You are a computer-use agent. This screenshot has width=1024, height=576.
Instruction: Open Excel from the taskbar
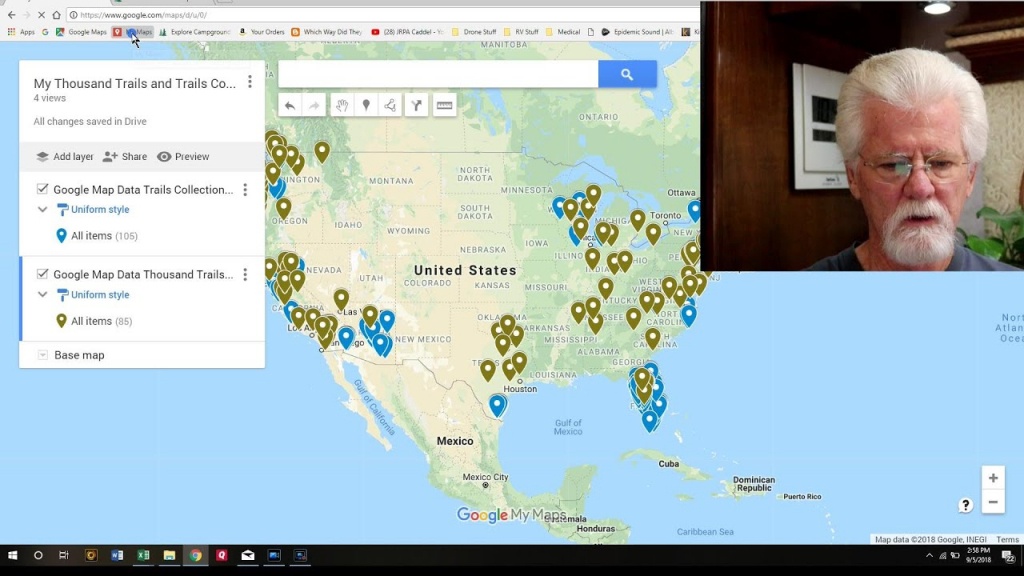click(143, 555)
